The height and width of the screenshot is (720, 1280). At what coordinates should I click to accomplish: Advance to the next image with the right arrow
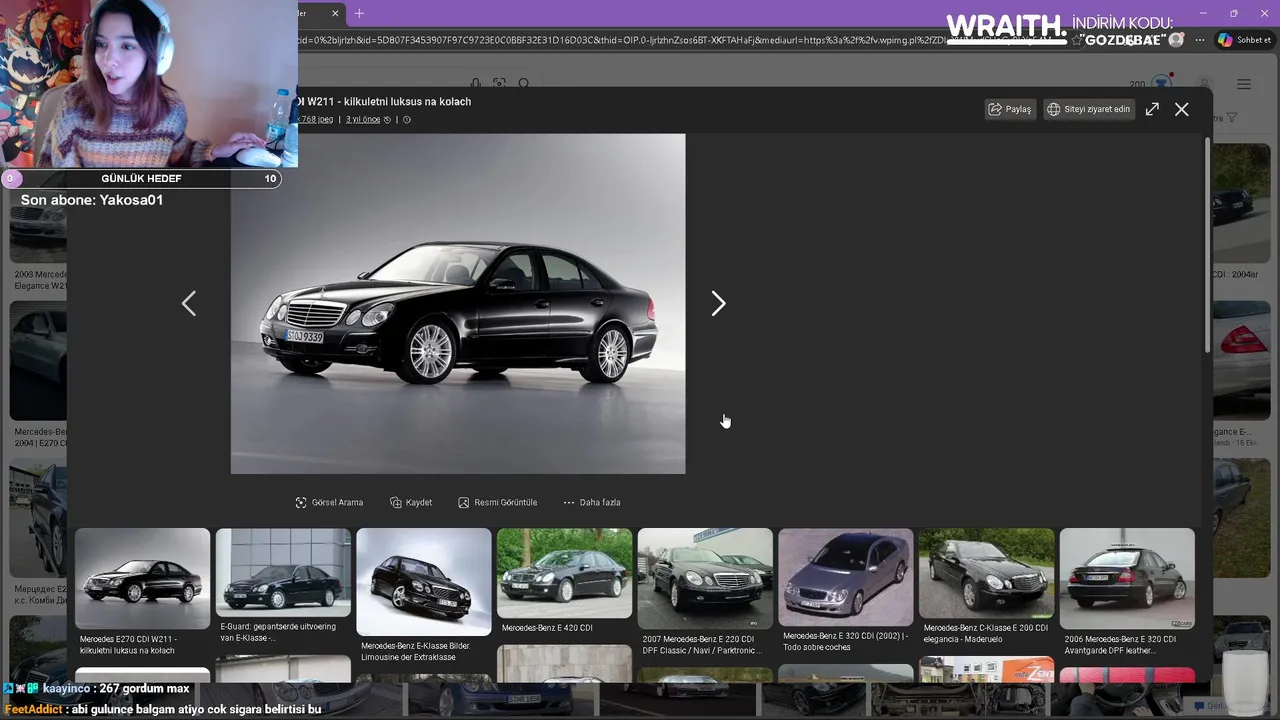pyautogui.click(x=718, y=303)
